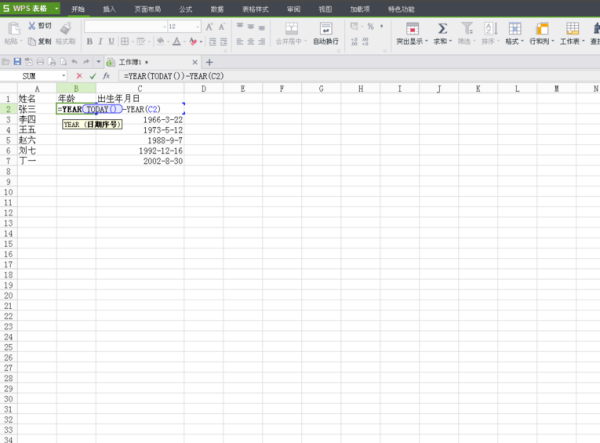This screenshot has height=443, width=600.
Task: Click the cell with name 赵六
Action: pos(37,140)
